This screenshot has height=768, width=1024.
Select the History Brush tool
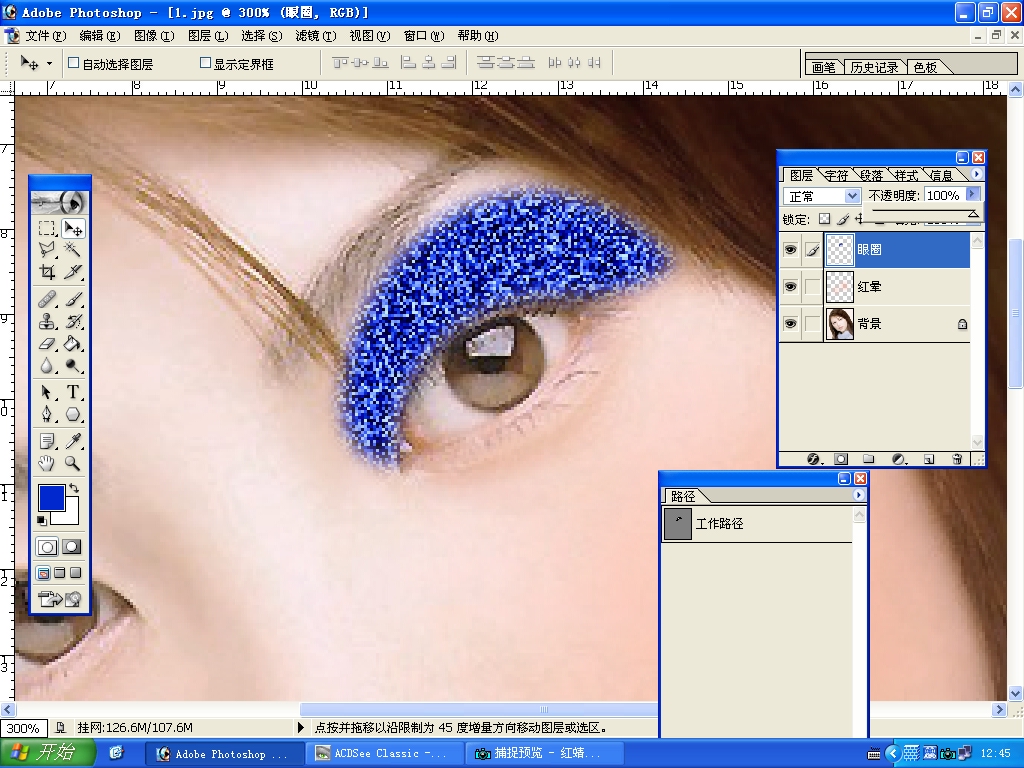point(72,321)
